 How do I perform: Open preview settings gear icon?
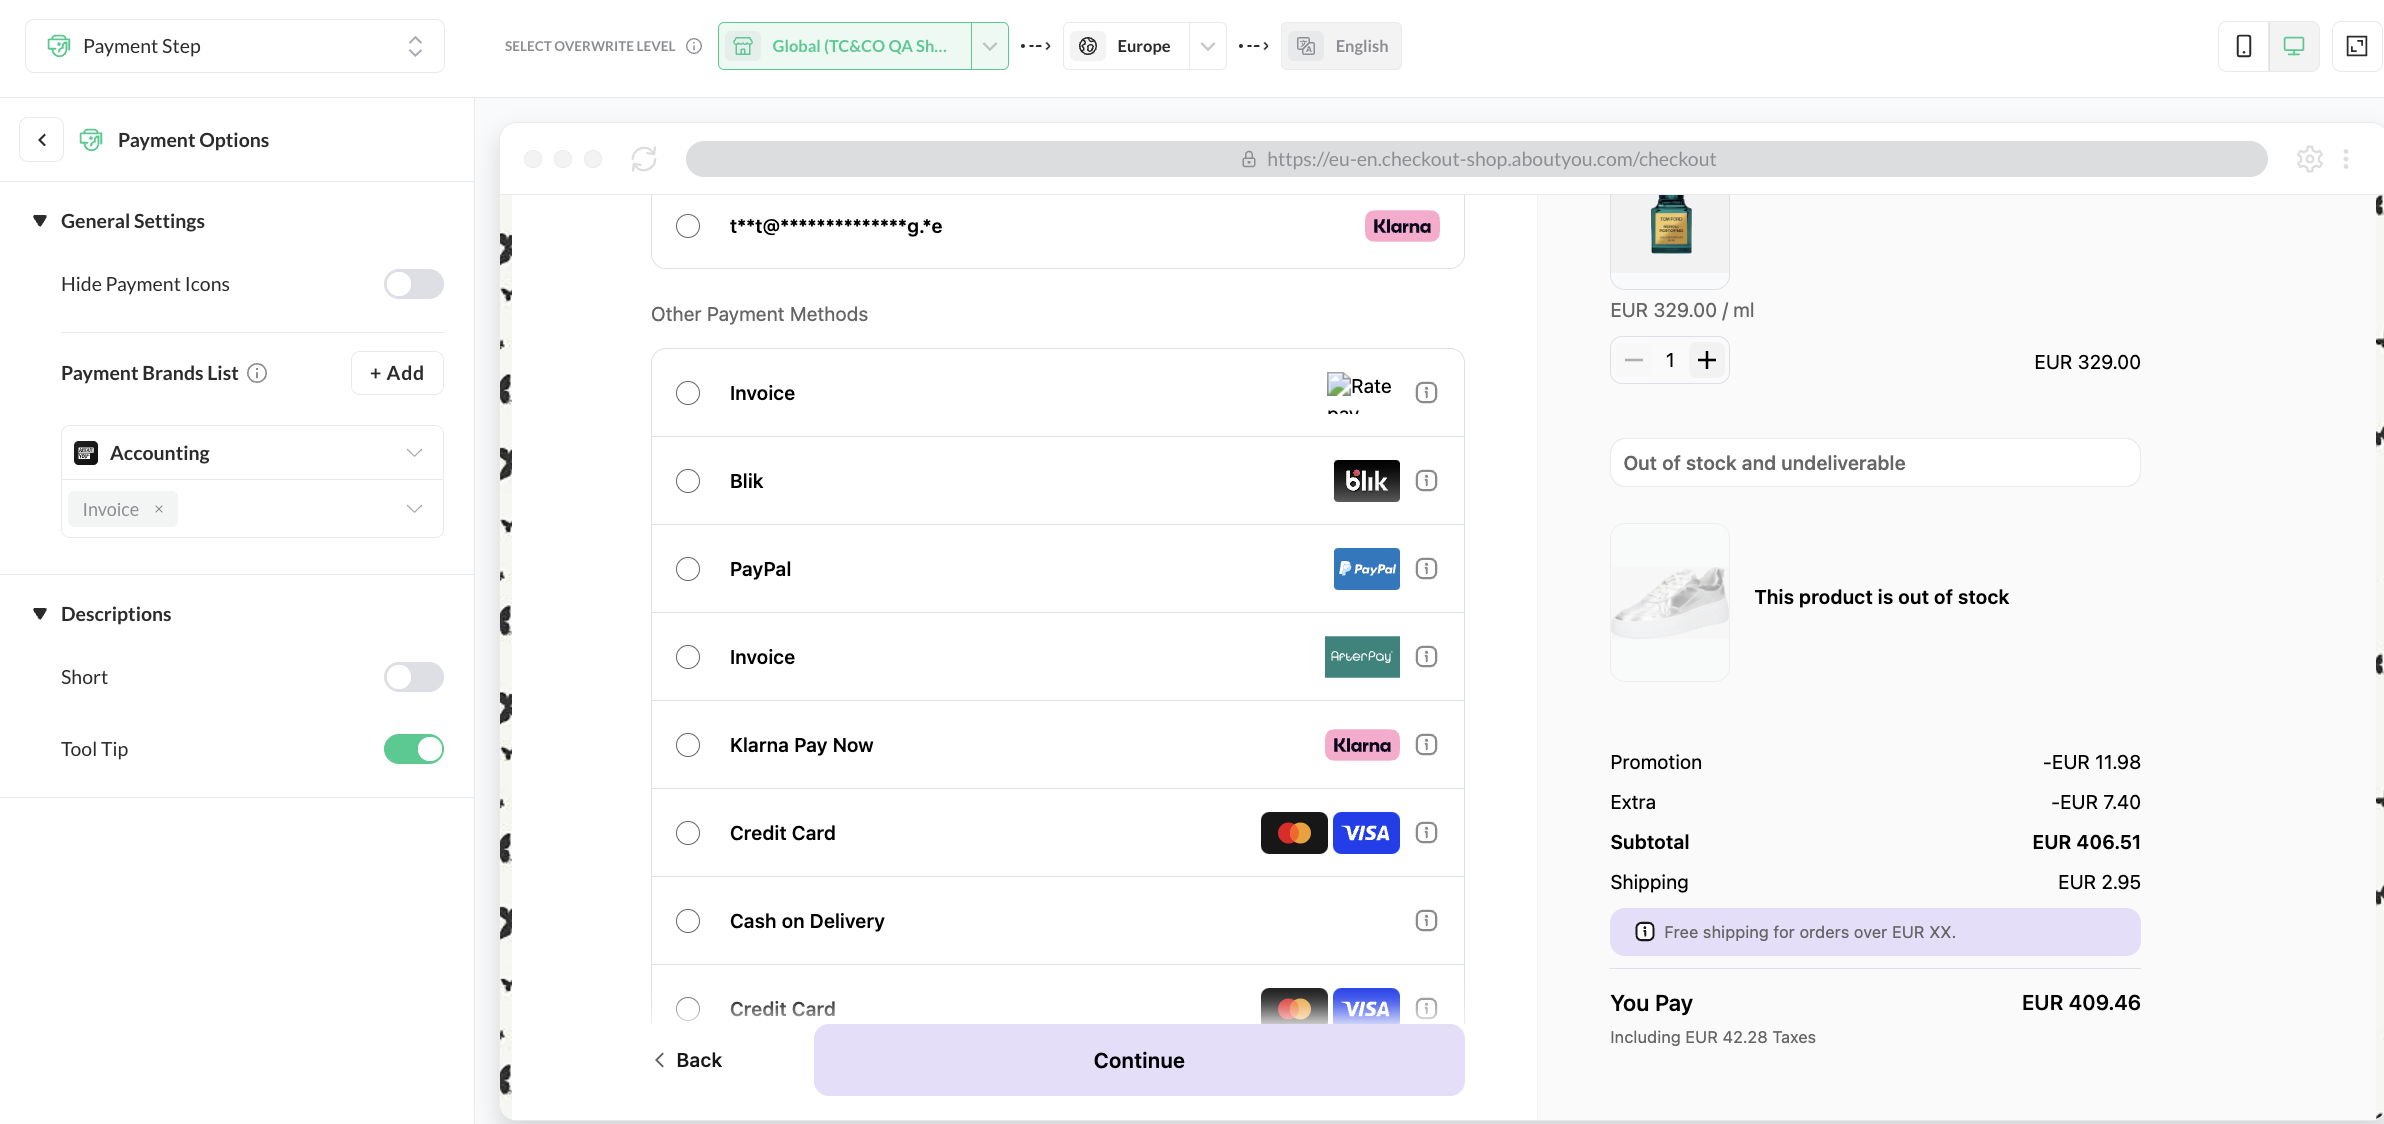tap(2309, 159)
